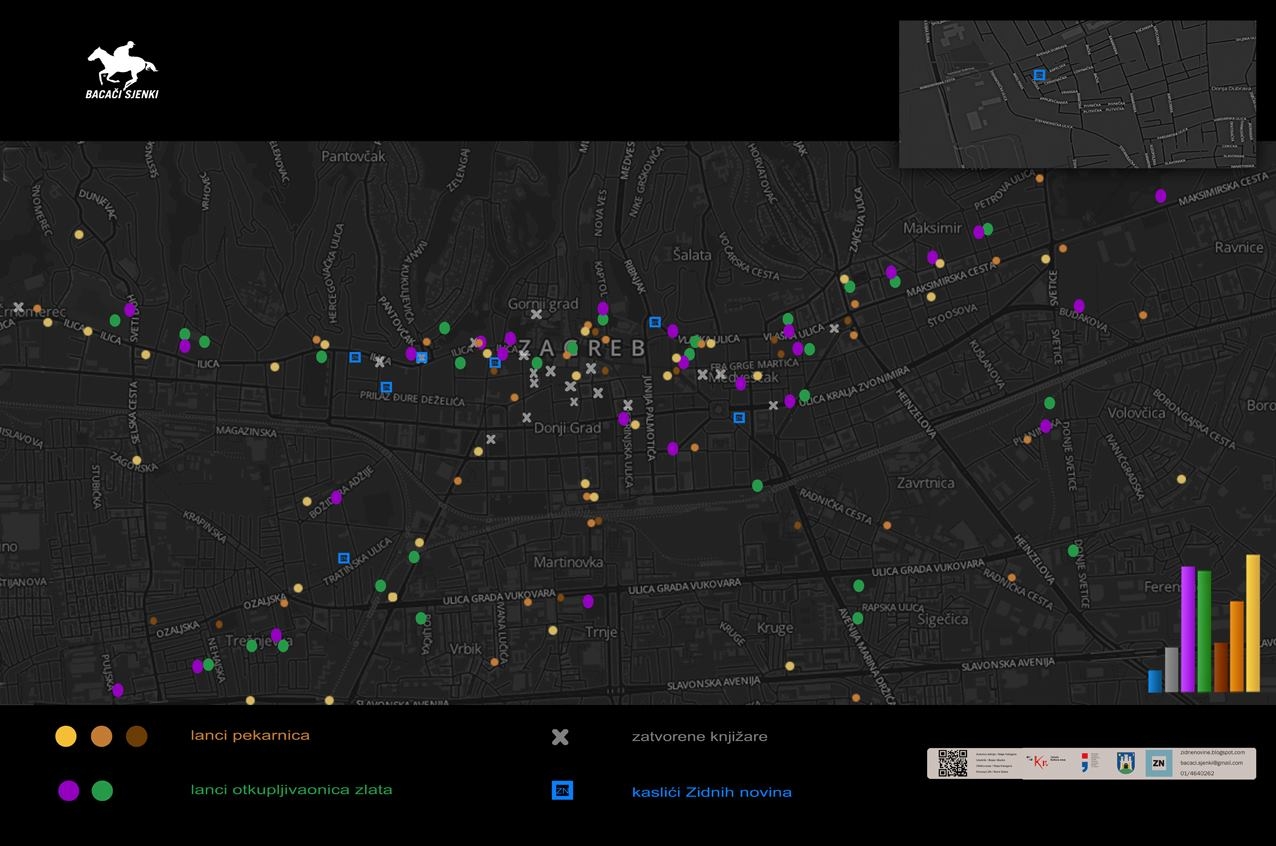Click the purple legend circle
The height and width of the screenshot is (846, 1276).
pyautogui.click(x=68, y=791)
